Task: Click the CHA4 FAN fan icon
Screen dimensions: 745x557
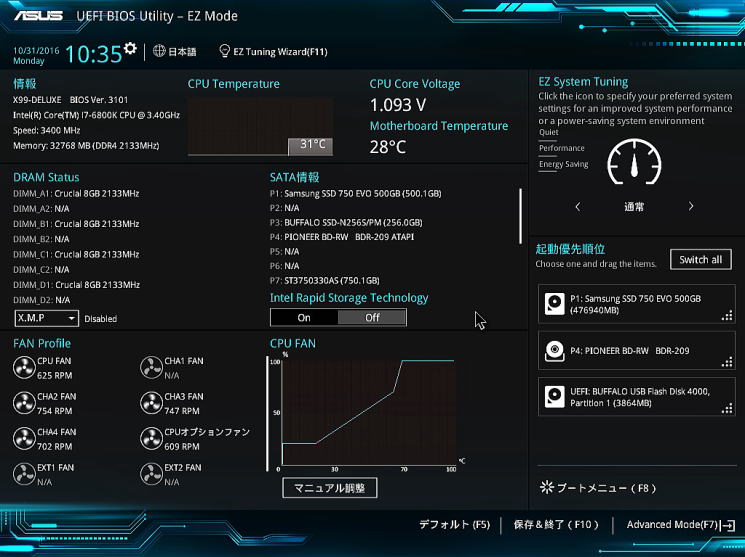Action: [x=24, y=439]
